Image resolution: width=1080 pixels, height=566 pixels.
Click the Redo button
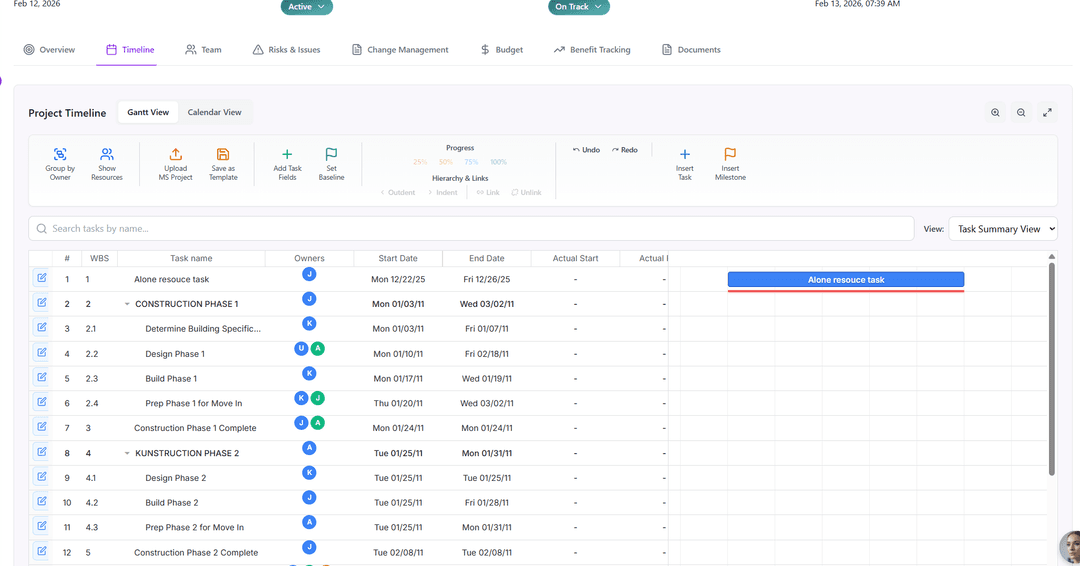click(625, 149)
